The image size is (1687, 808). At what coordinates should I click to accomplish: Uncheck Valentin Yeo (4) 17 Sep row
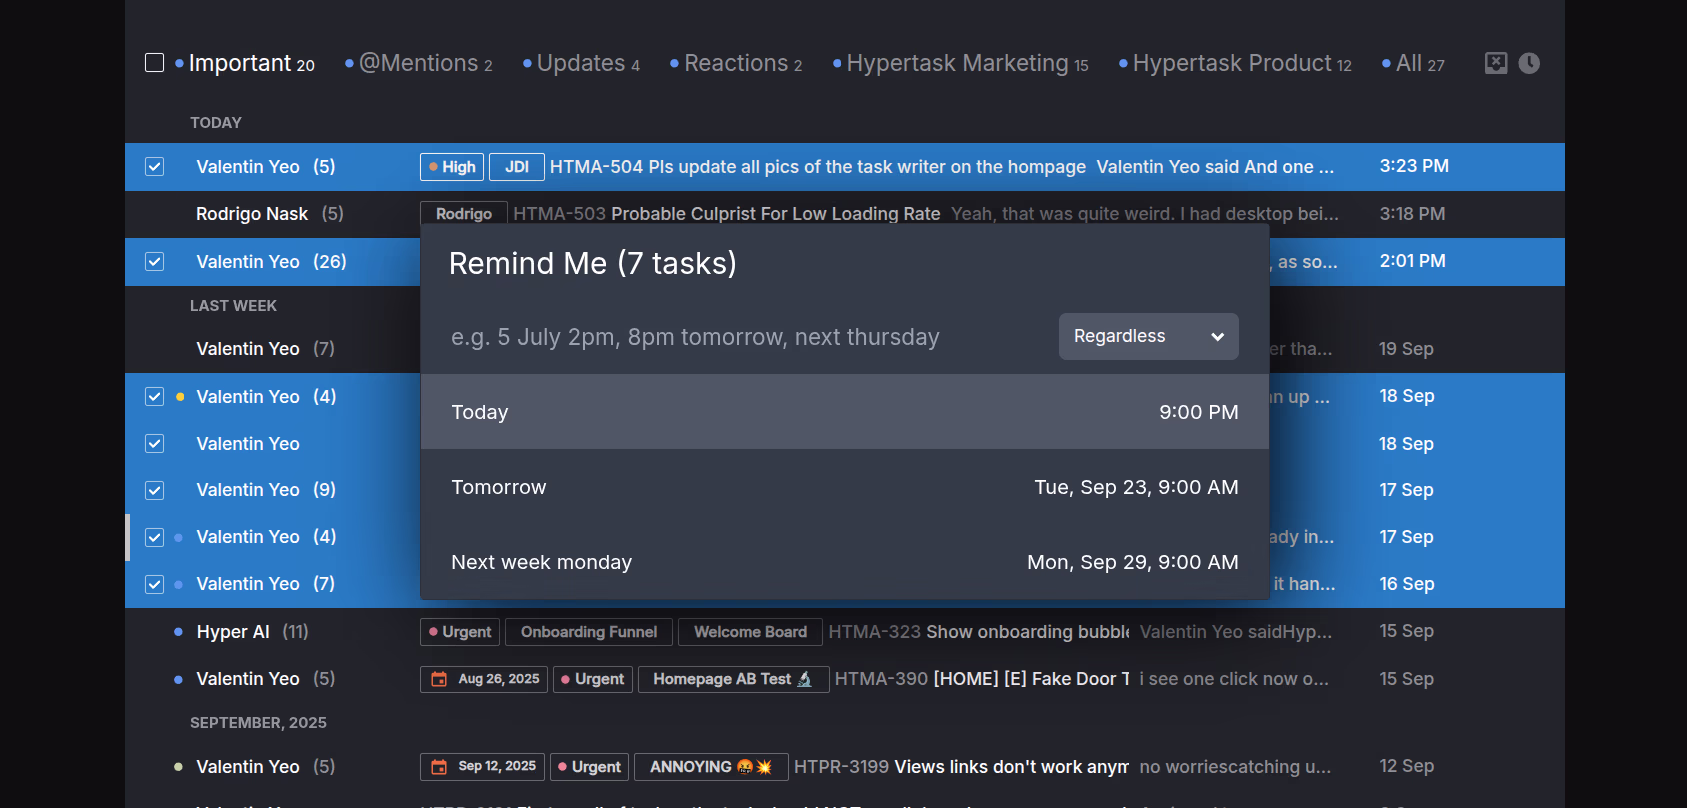154,538
